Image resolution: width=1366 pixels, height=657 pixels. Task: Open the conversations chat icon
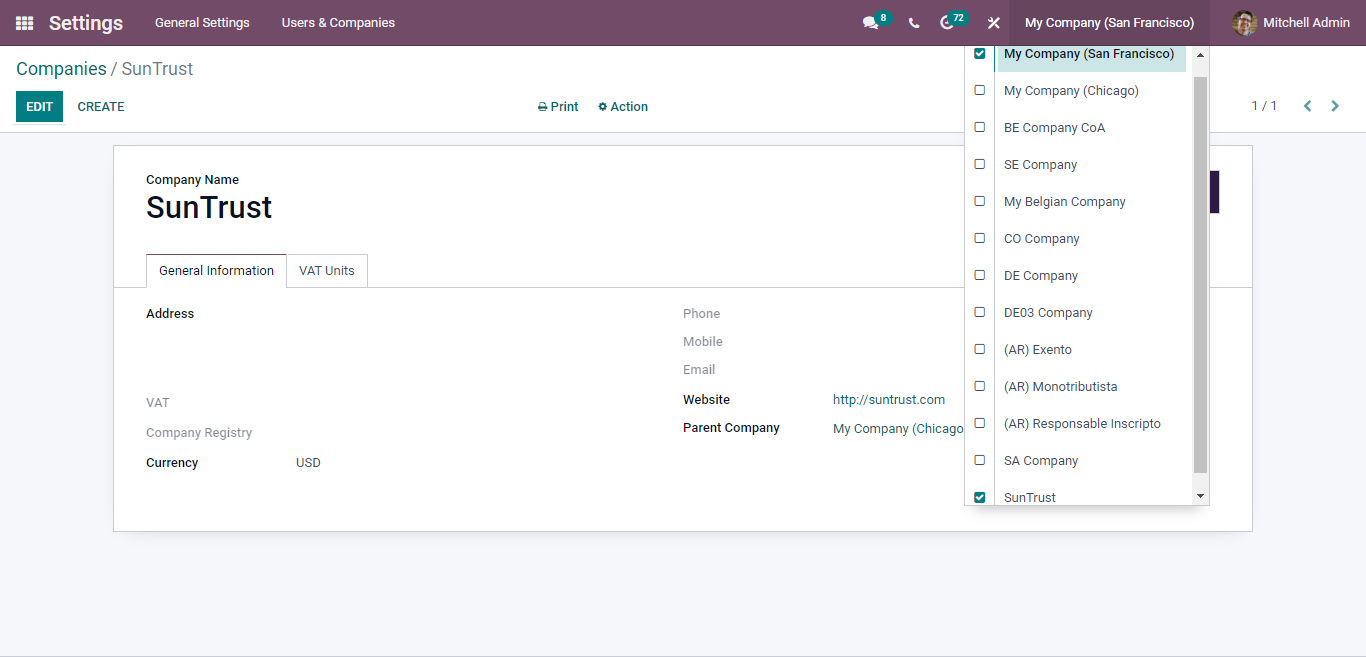[x=871, y=23]
